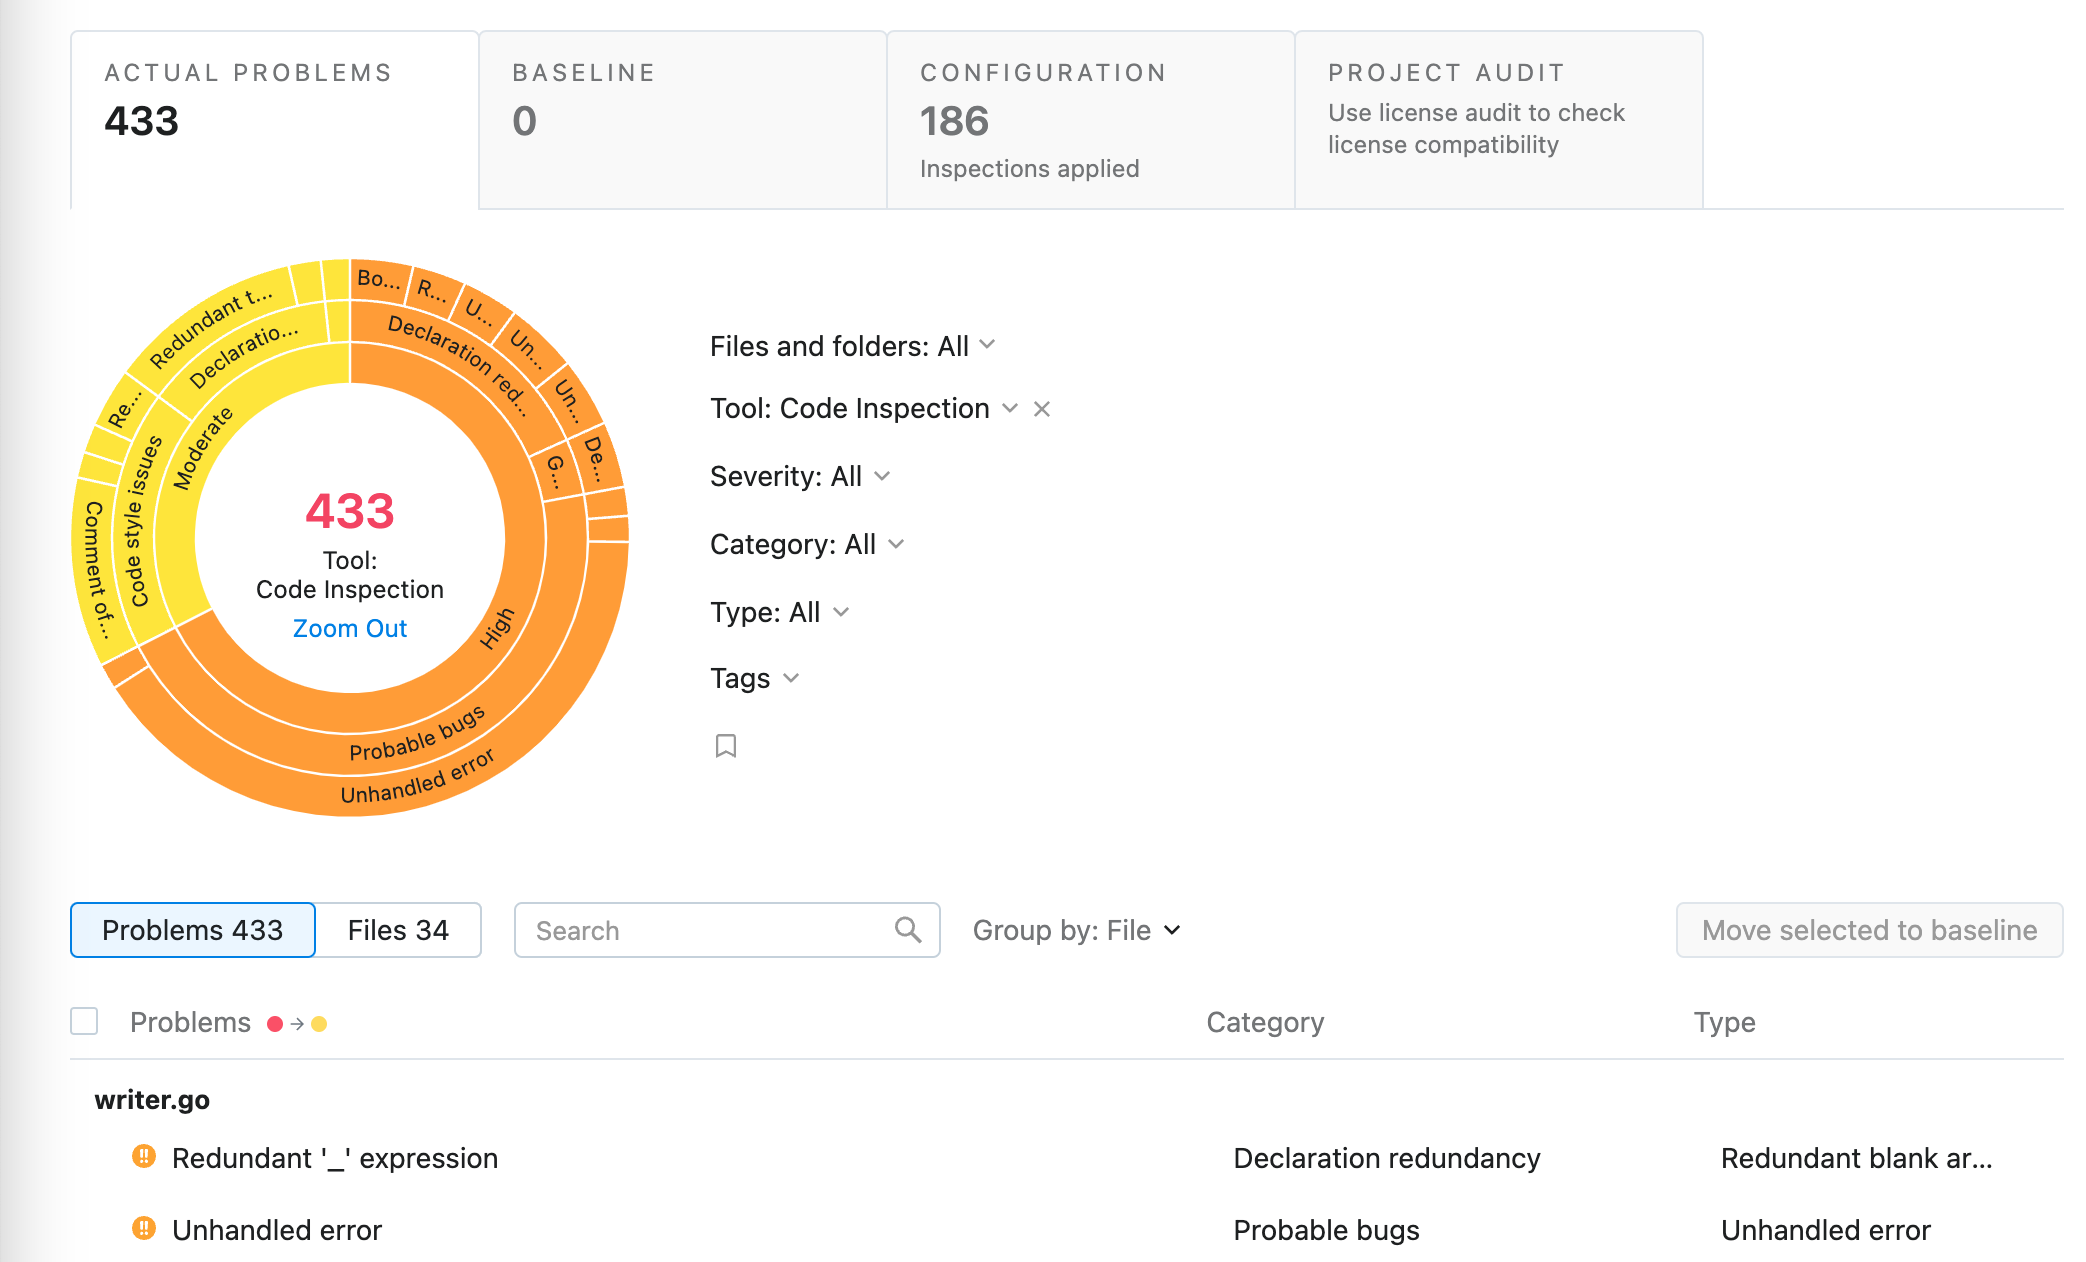Image resolution: width=2086 pixels, height=1262 pixels.
Task: Select the Problems 433 view toggle
Action: pyautogui.click(x=193, y=930)
